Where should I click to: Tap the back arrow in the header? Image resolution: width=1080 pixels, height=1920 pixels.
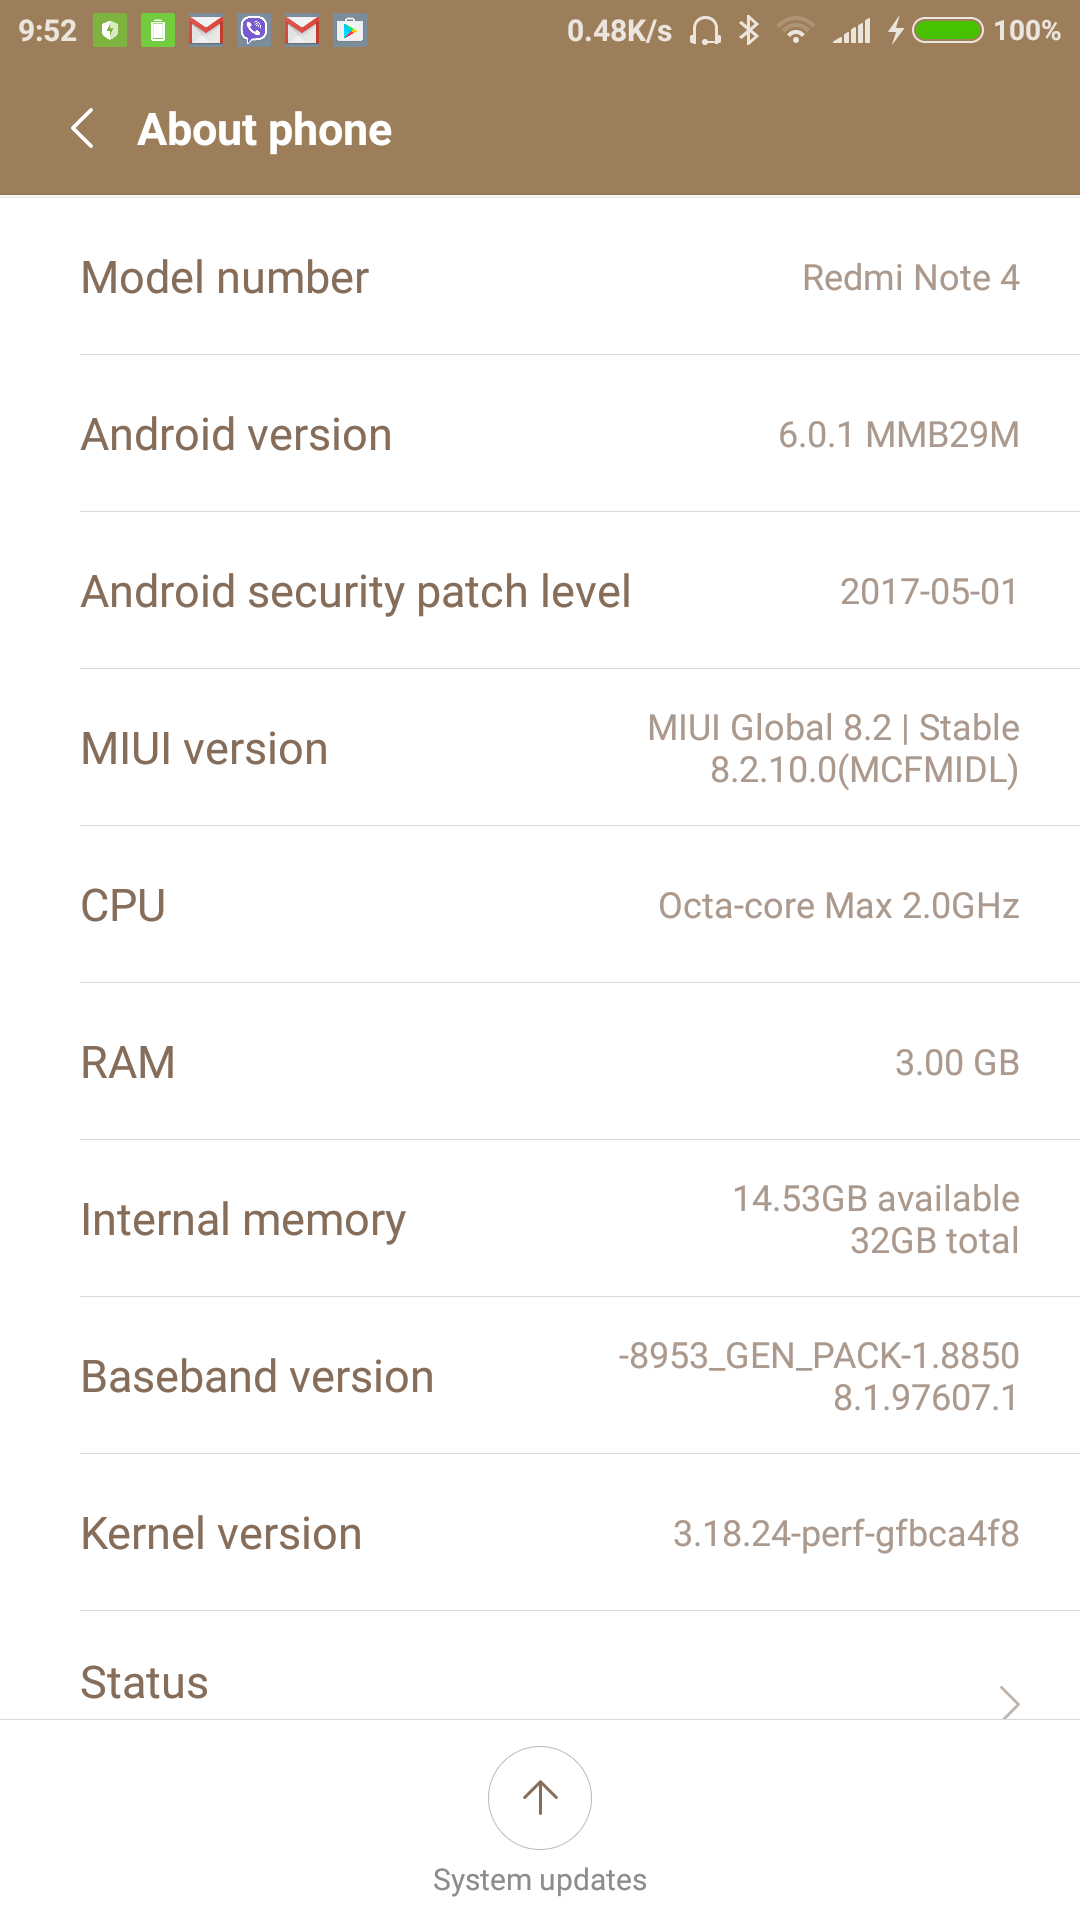(x=83, y=129)
